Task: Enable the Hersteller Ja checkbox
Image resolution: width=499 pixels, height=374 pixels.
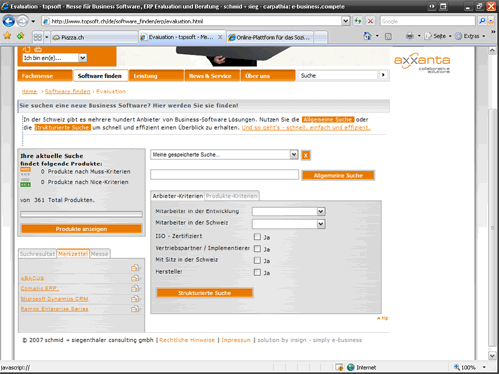Action: tap(257, 272)
